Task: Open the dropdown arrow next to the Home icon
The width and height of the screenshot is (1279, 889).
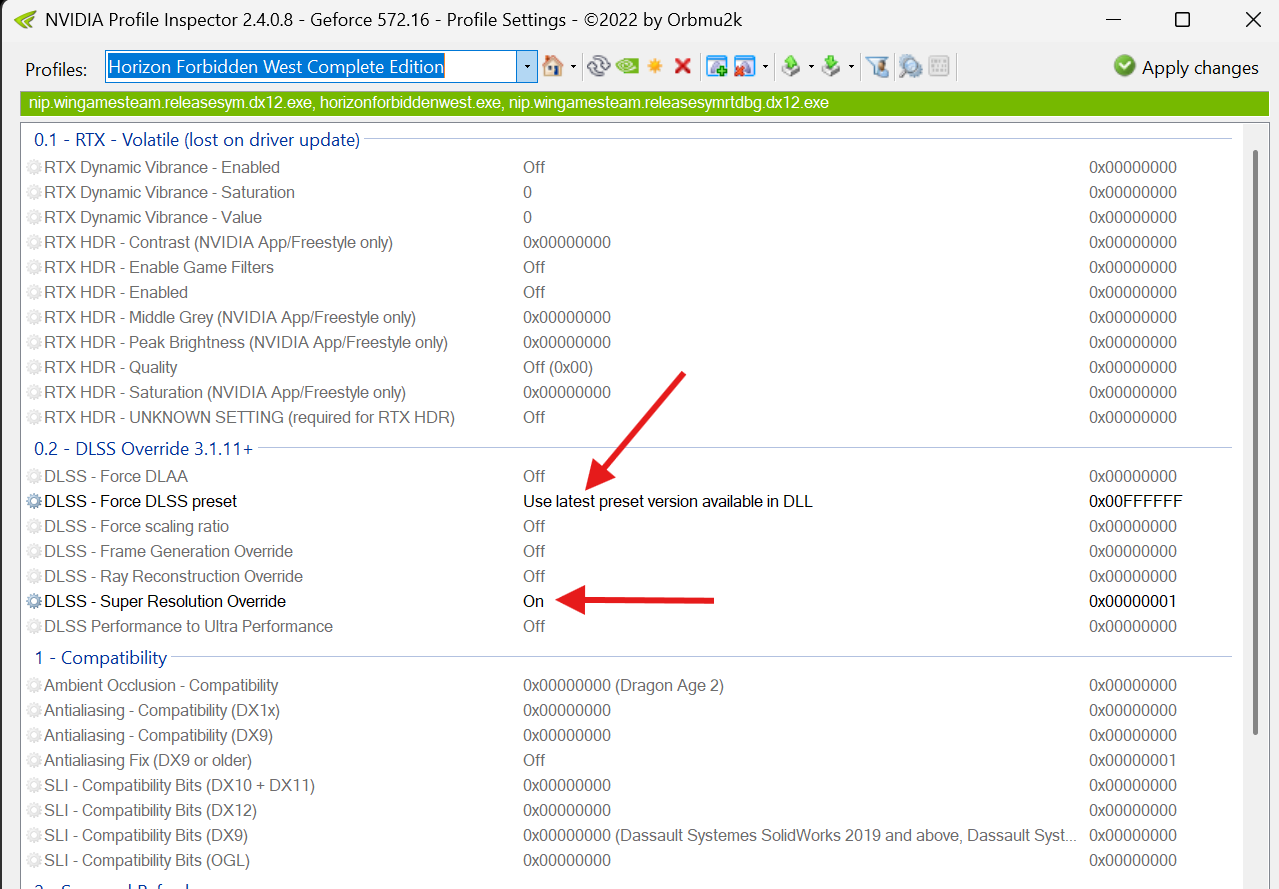Action: click(573, 68)
